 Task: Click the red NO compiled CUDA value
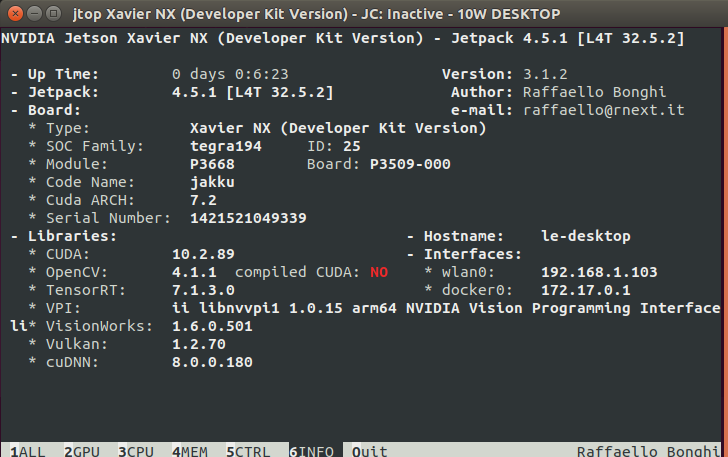pos(379,272)
